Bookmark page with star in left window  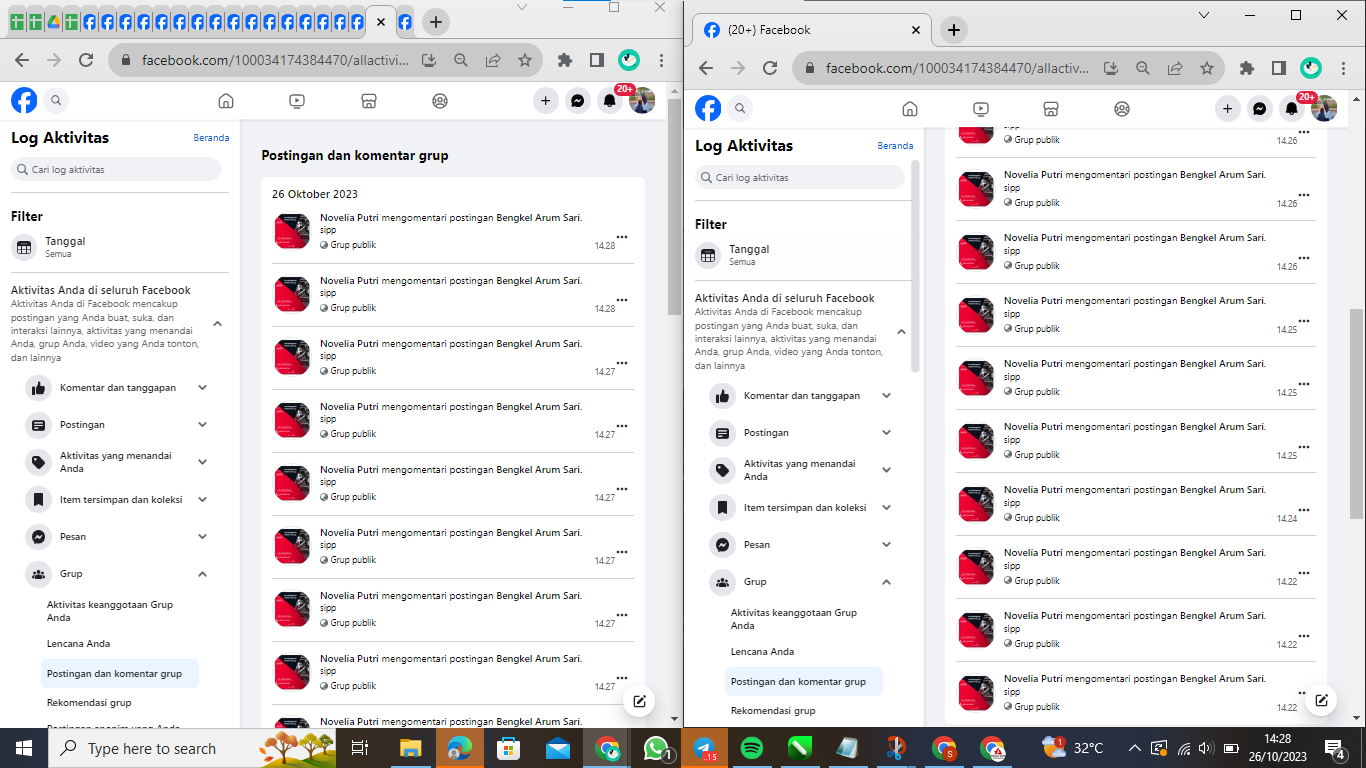click(525, 60)
